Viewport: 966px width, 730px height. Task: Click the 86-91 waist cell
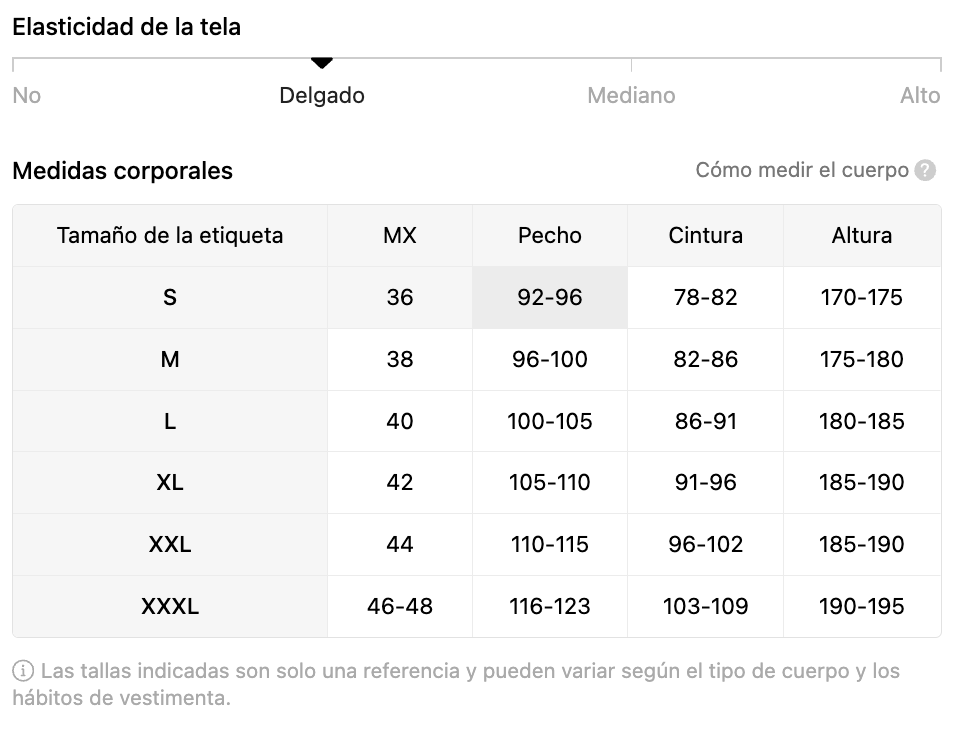705,421
